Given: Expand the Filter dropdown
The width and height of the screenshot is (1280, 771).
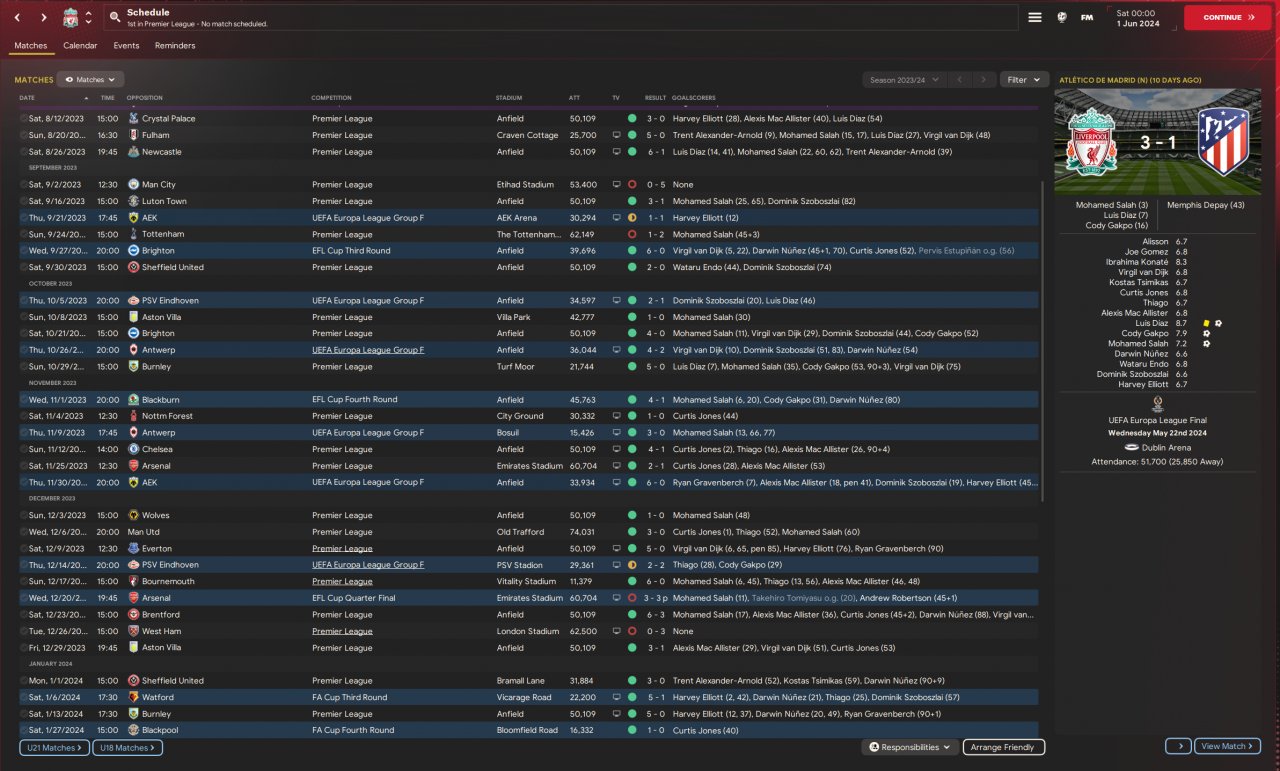Looking at the screenshot, I should pos(1023,80).
